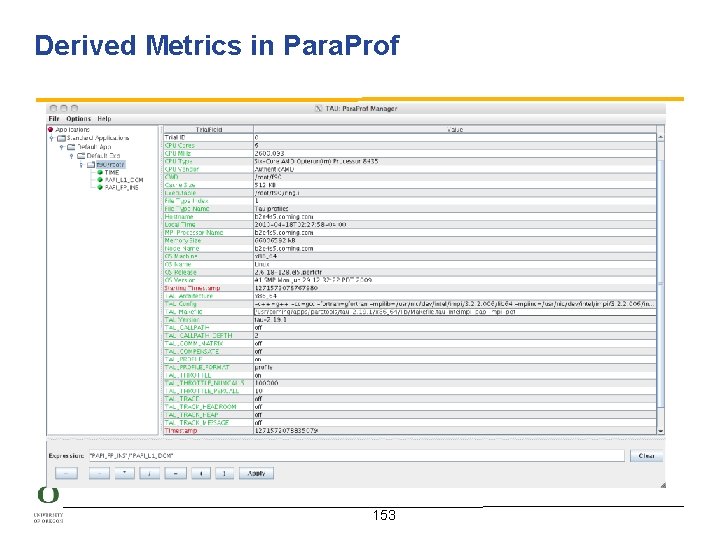Click the Default Exp folder icon

pos(81,156)
